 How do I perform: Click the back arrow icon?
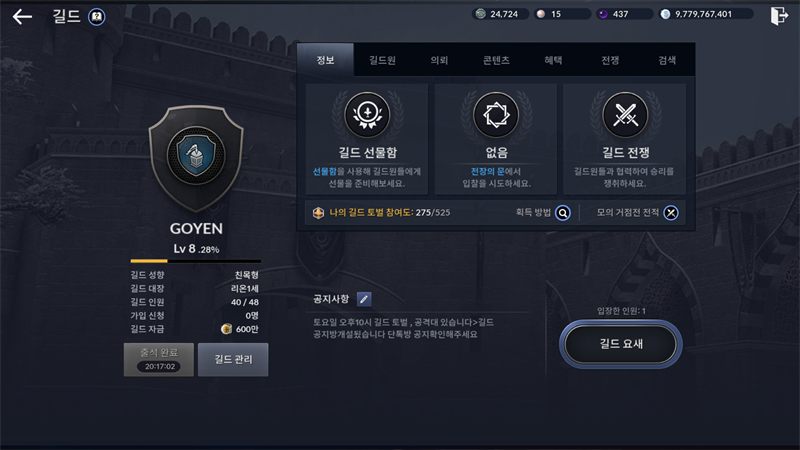tap(22, 17)
